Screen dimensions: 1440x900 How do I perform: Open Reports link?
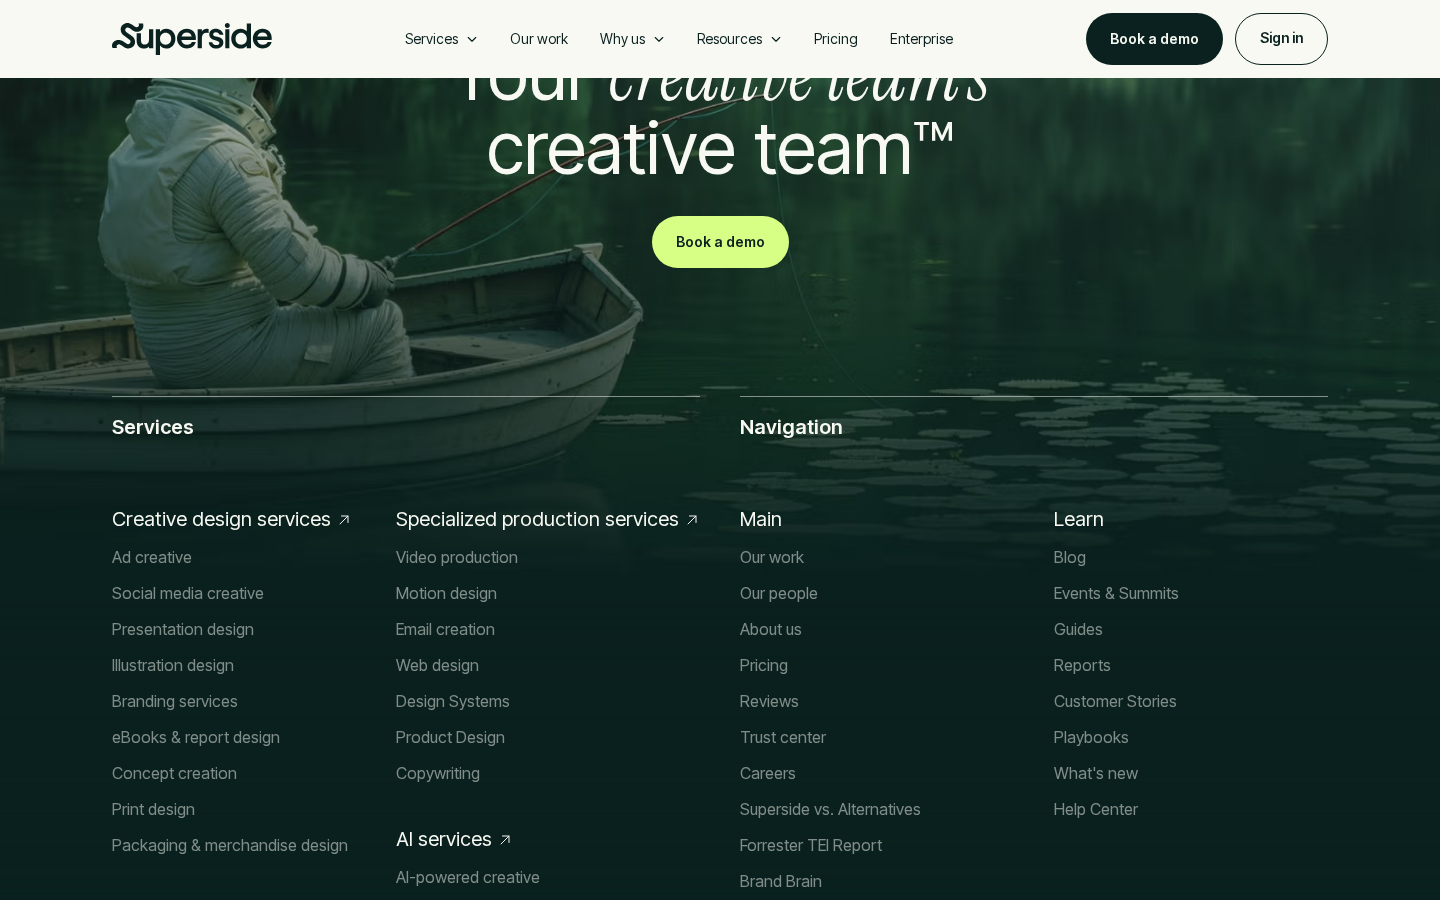pos(1082,665)
